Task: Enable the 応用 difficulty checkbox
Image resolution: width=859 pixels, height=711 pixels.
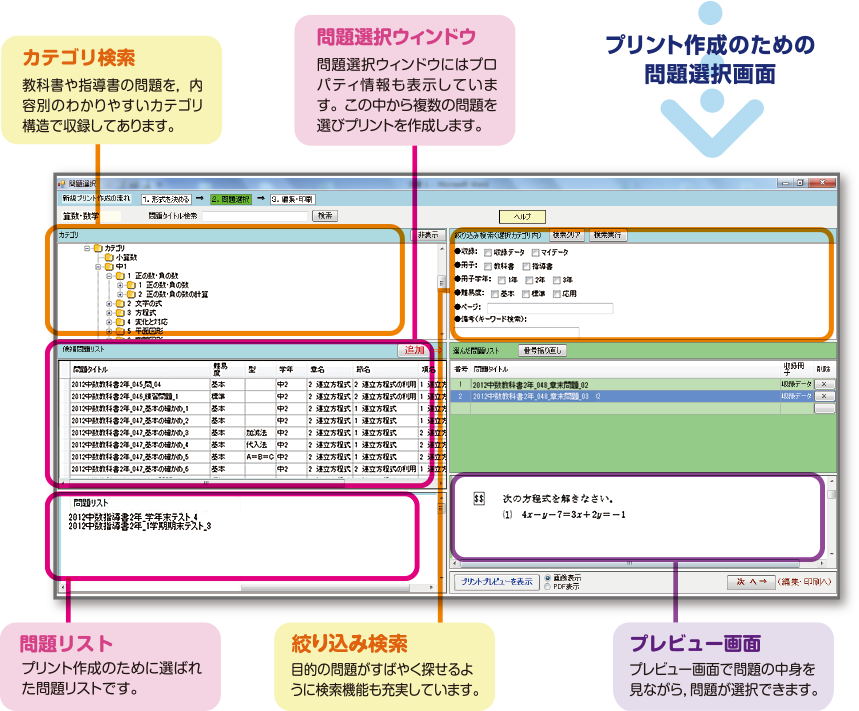Action: tap(555, 294)
